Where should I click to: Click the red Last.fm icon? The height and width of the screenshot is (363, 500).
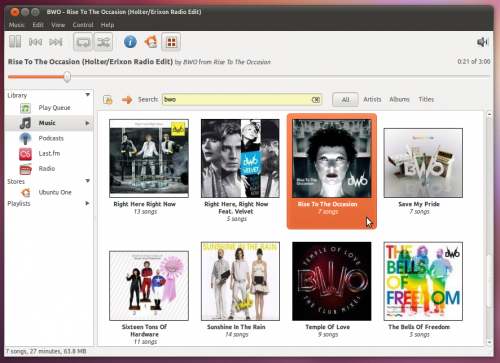(25, 154)
